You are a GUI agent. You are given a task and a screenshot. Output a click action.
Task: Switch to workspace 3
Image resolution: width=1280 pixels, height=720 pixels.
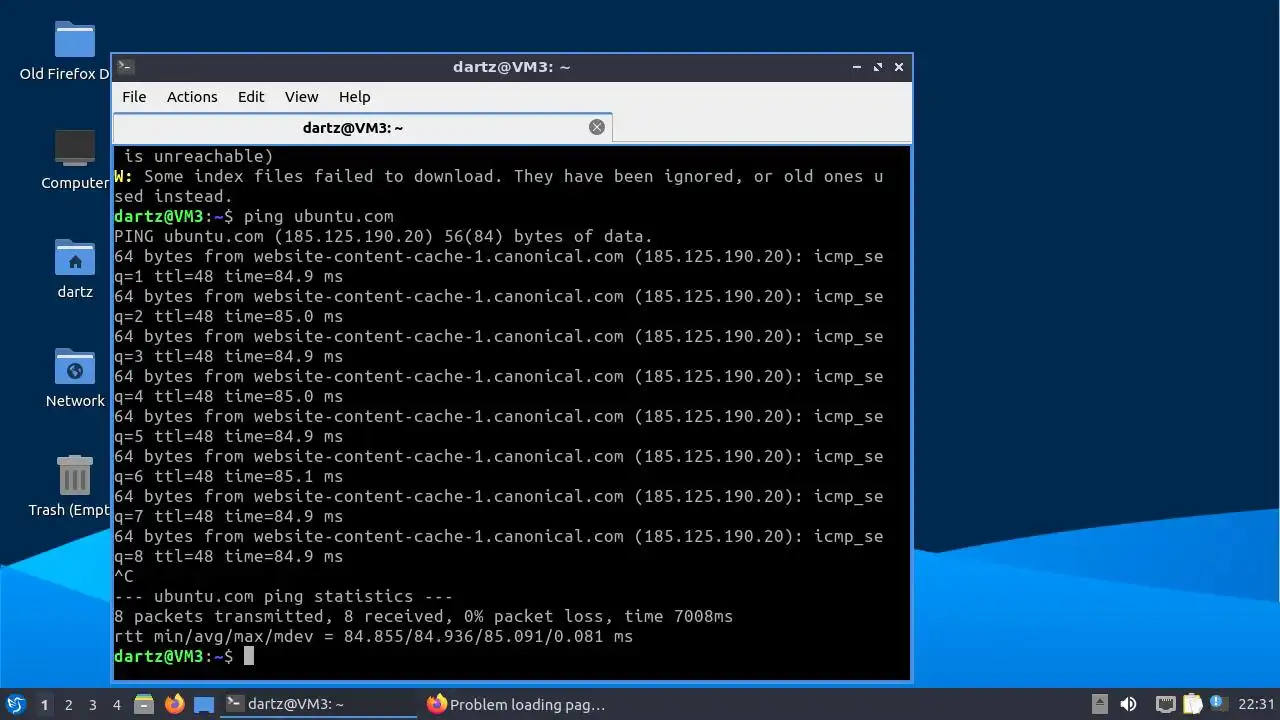click(93, 705)
